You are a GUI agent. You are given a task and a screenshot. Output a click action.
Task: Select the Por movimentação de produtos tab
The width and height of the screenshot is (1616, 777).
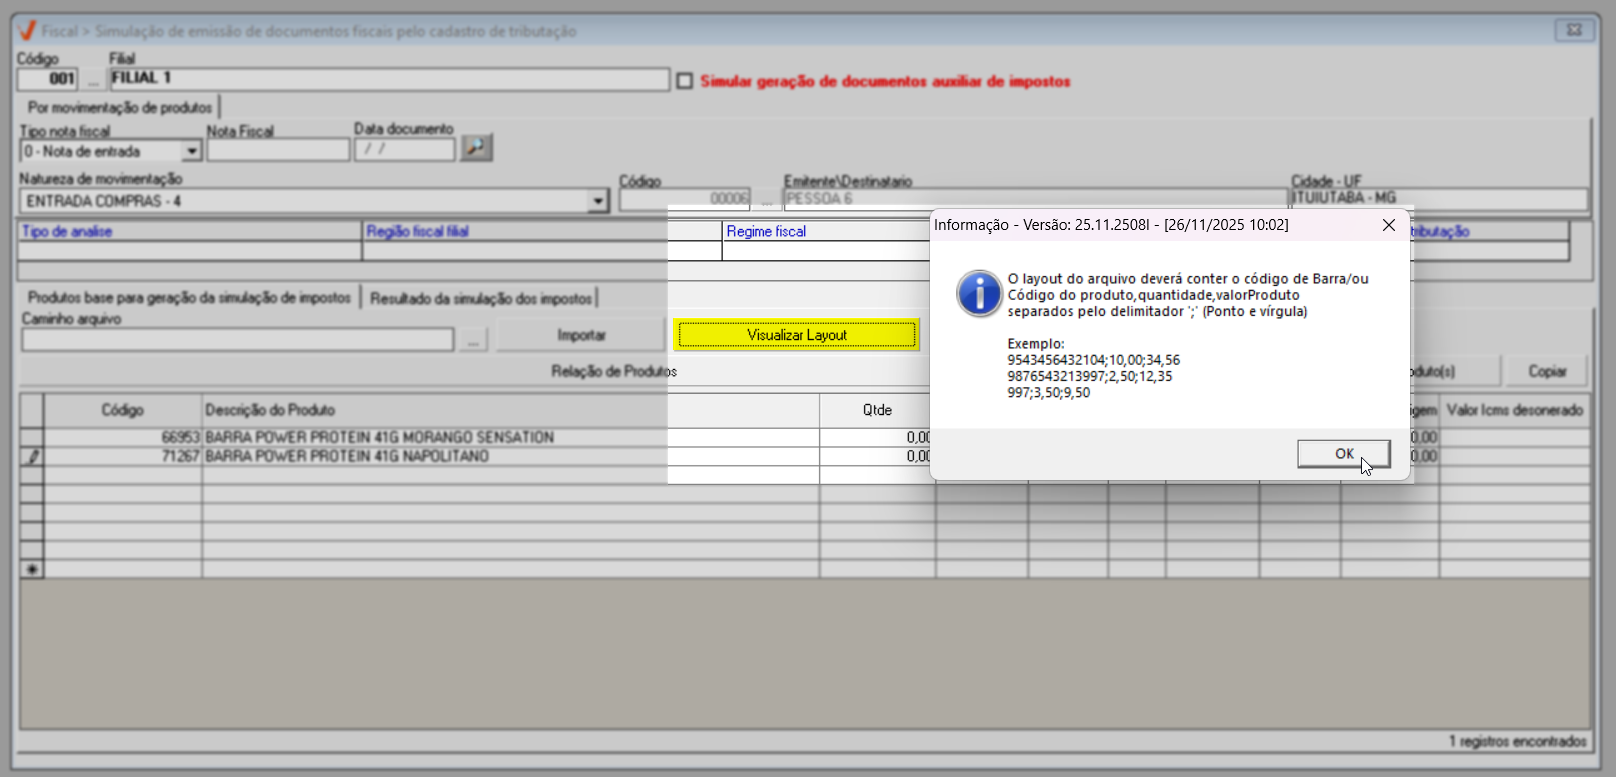coord(120,107)
